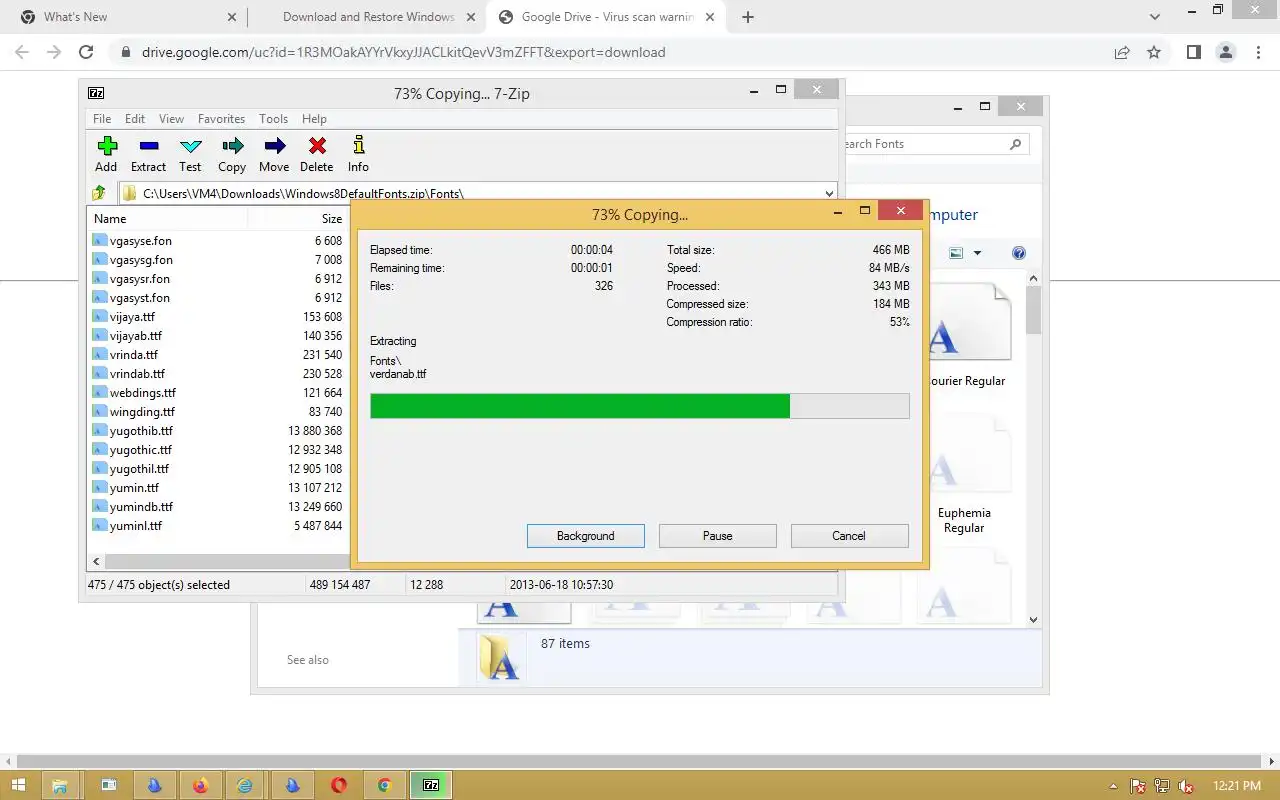Reload the page with Chrome's refresh icon
This screenshot has width=1280, height=800.
click(x=86, y=52)
